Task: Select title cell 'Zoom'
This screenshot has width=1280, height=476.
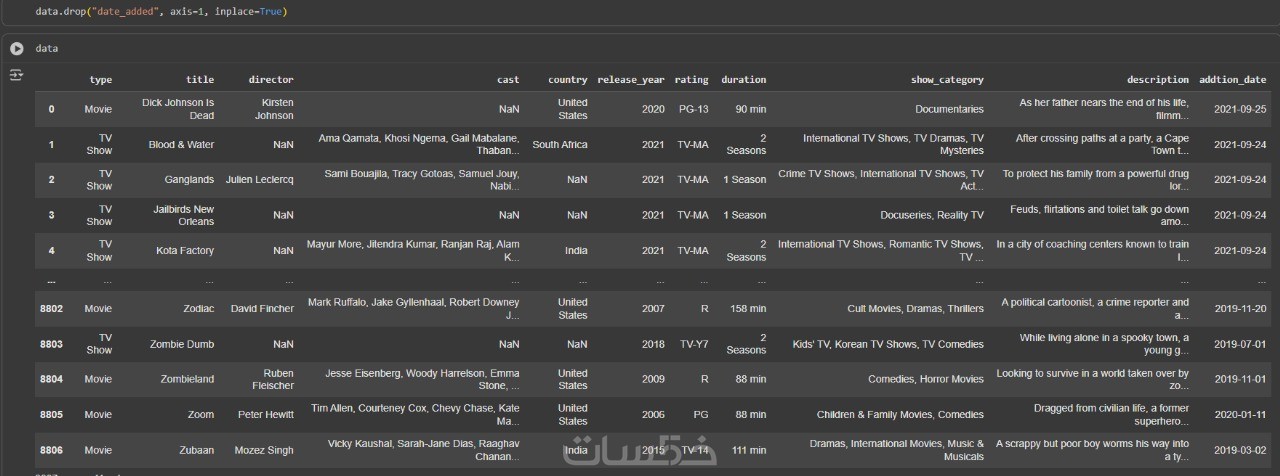Action: point(200,414)
